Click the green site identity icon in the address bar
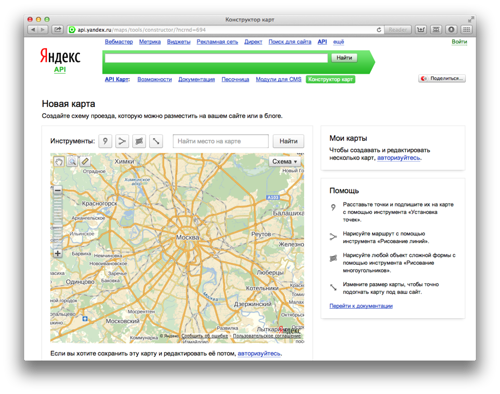Viewport: 500px width, 394px height. point(72,30)
